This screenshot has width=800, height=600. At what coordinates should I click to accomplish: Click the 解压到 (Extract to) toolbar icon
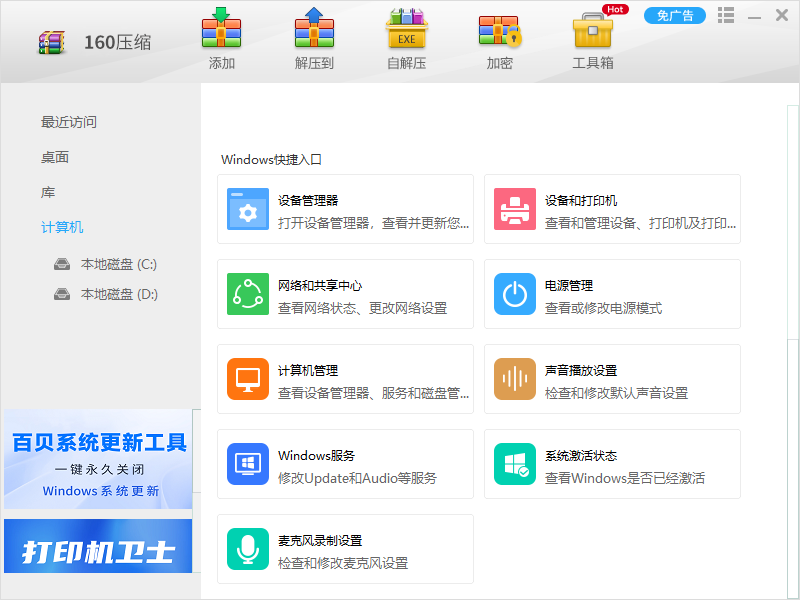[x=314, y=28]
